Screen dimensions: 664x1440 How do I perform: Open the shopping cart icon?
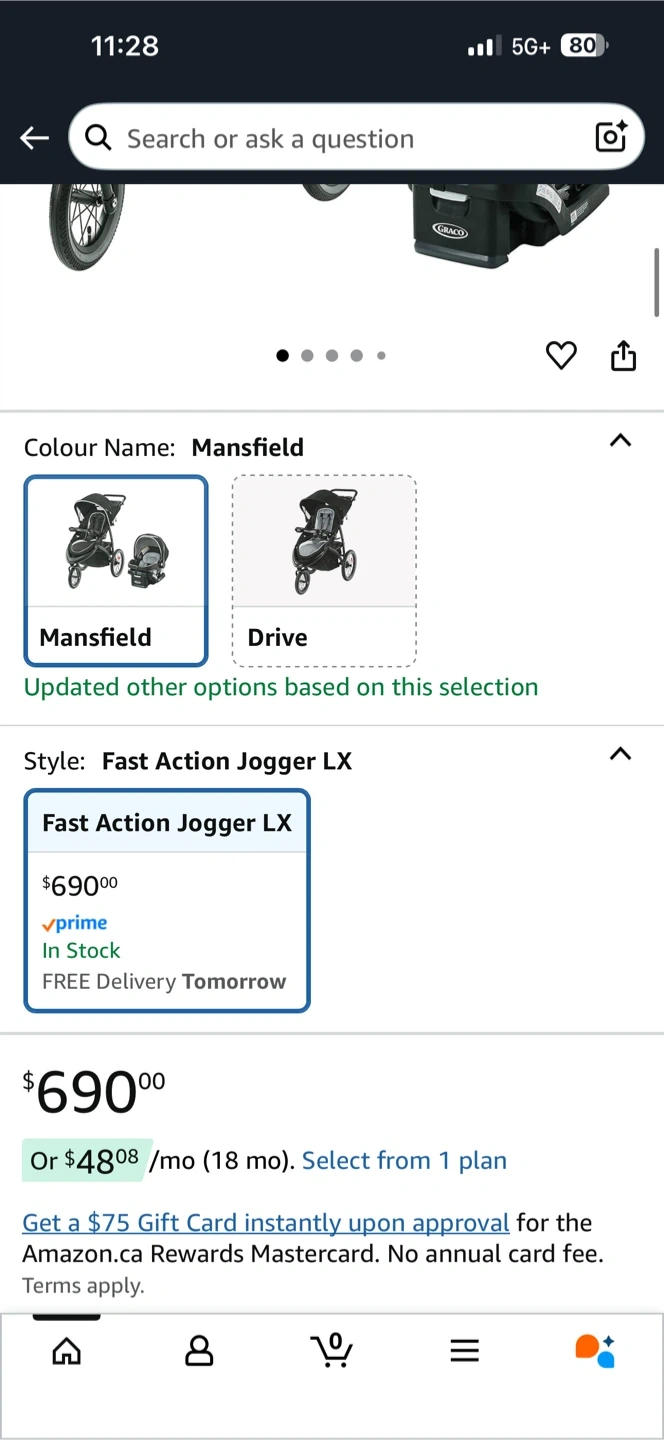331,1350
